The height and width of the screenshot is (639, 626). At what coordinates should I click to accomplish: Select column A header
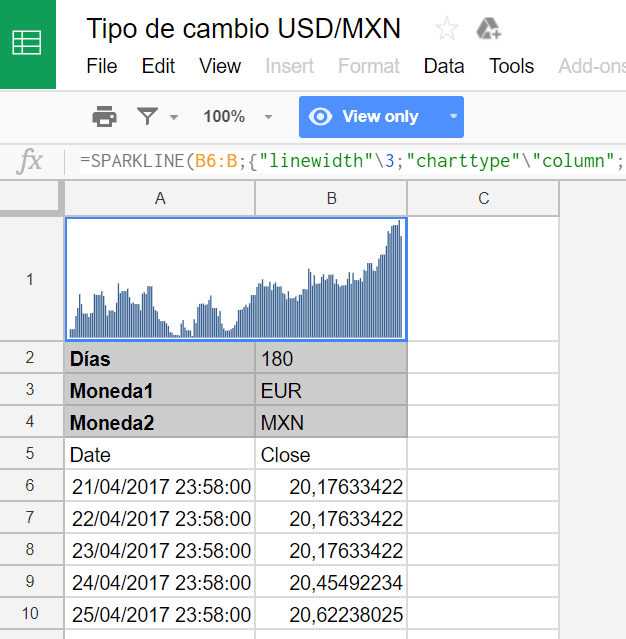point(160,198)
